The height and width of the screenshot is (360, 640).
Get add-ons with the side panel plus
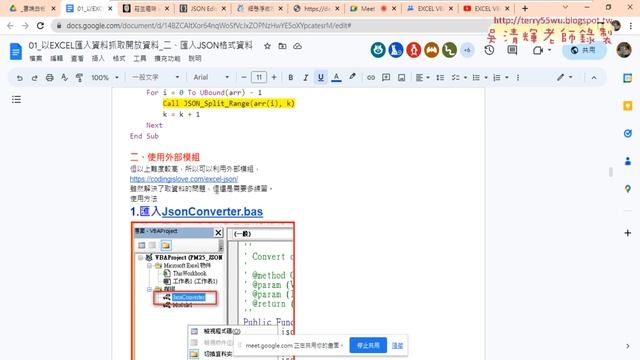pyautogui.click(x=628, y=233)
